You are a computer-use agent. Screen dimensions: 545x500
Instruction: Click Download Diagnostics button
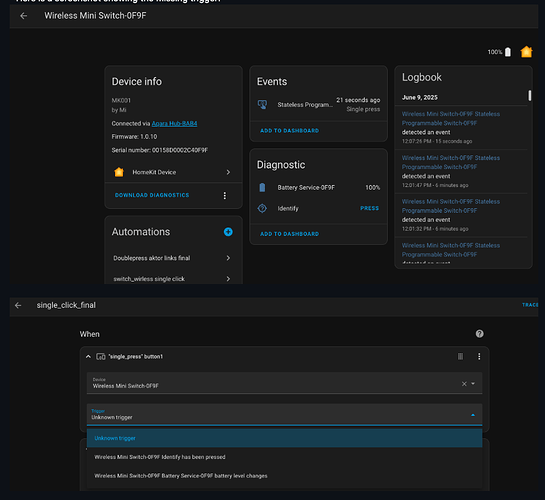tap(152, 195)
